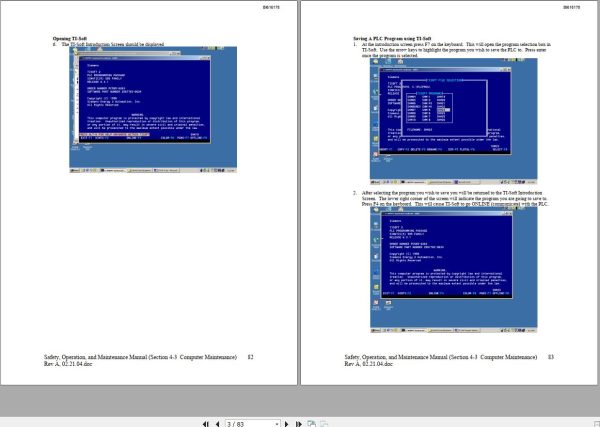Click the 'Saving A PLC Program using TI-Soft' heading
600x427 pixels.
coord(392,39)
